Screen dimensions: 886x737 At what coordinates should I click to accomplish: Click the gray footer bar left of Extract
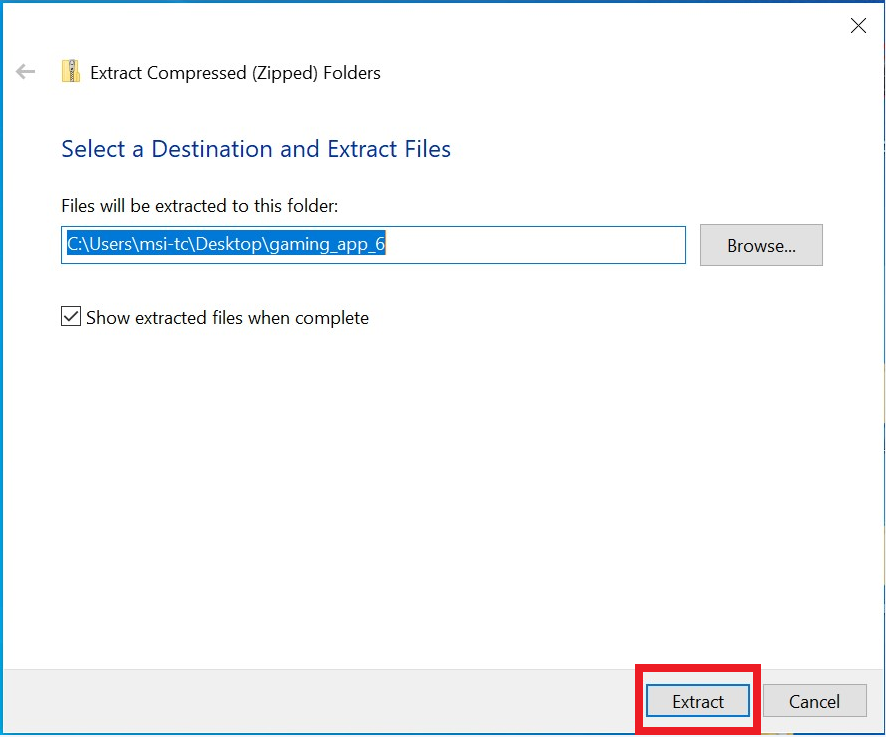coord(300,701)
